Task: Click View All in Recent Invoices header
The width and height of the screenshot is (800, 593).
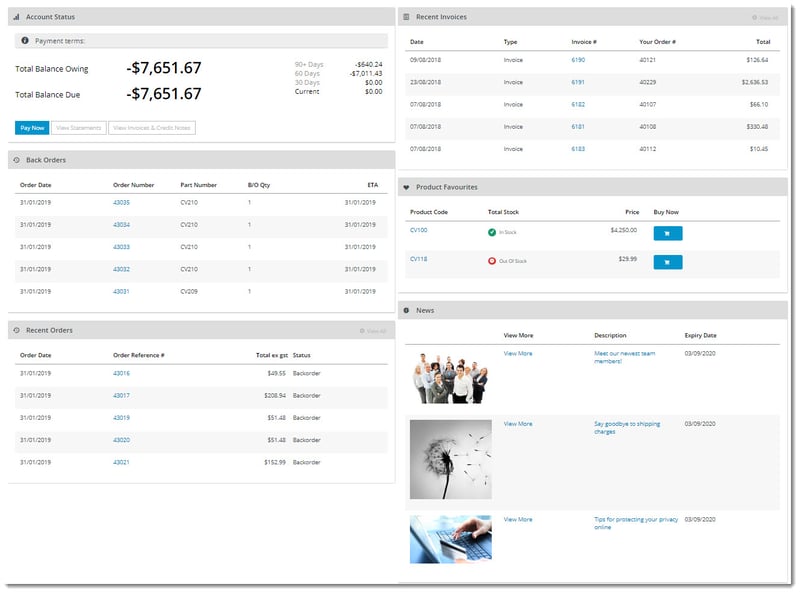Action: (765, 17)
